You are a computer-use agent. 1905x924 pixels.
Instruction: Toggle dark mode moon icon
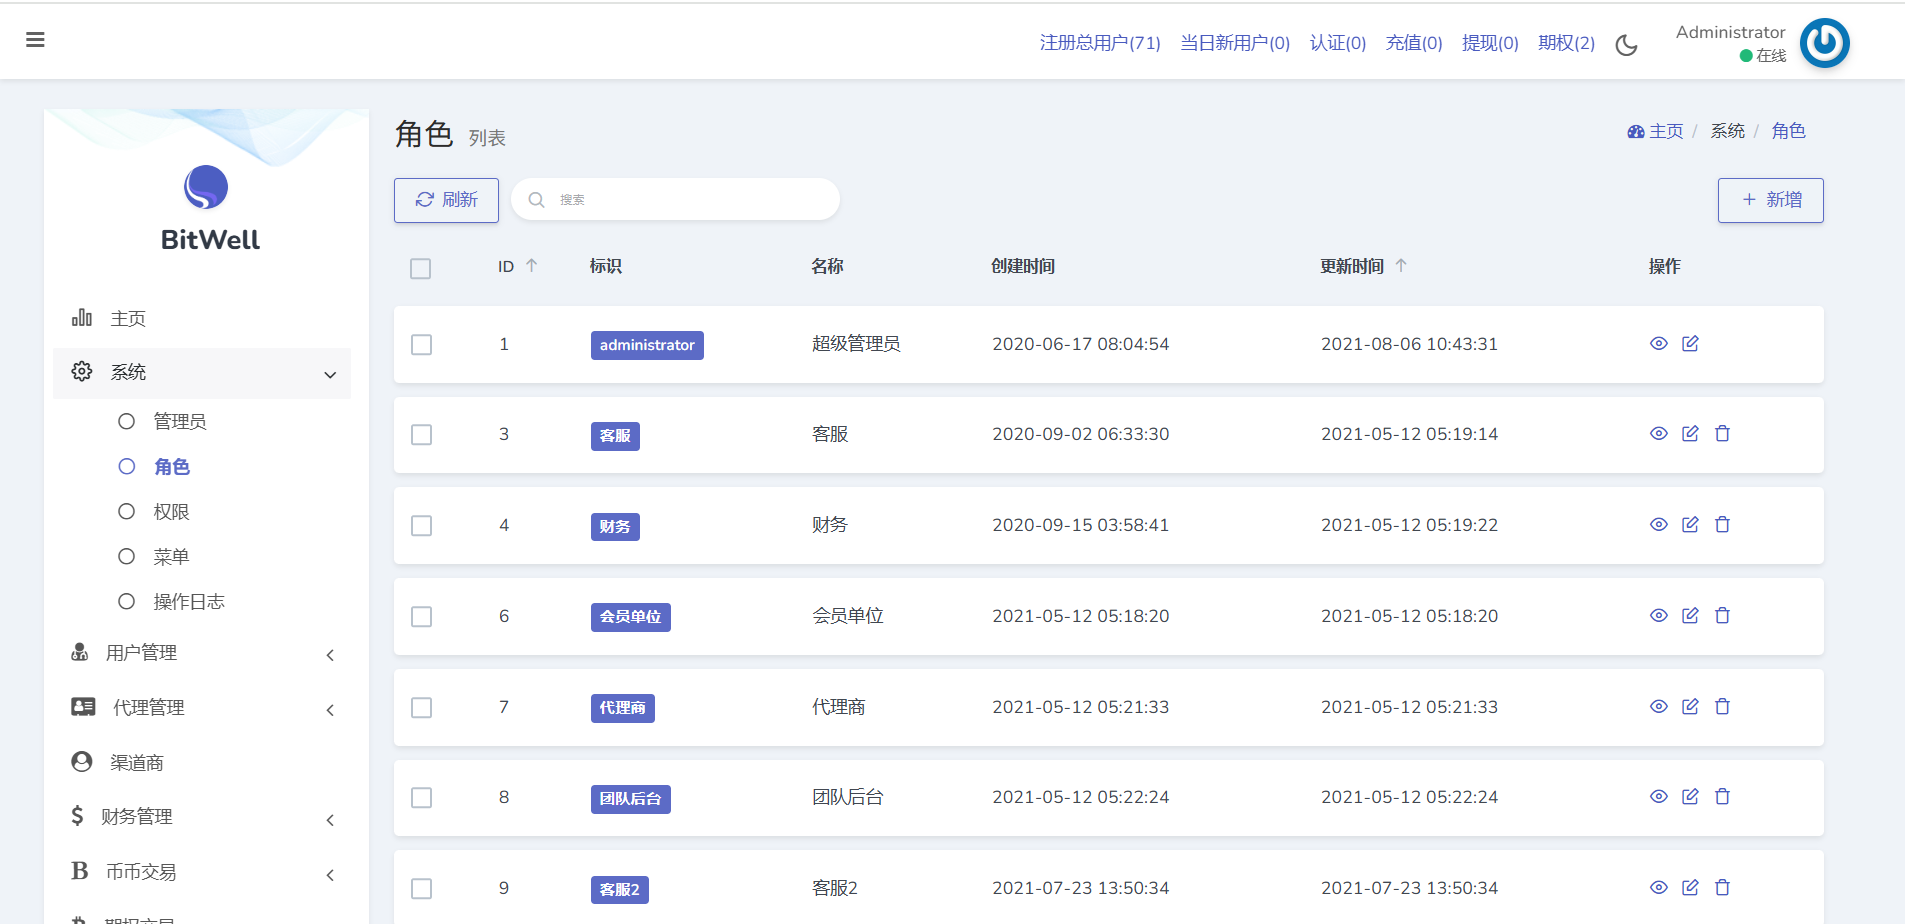coord(1626,45)
